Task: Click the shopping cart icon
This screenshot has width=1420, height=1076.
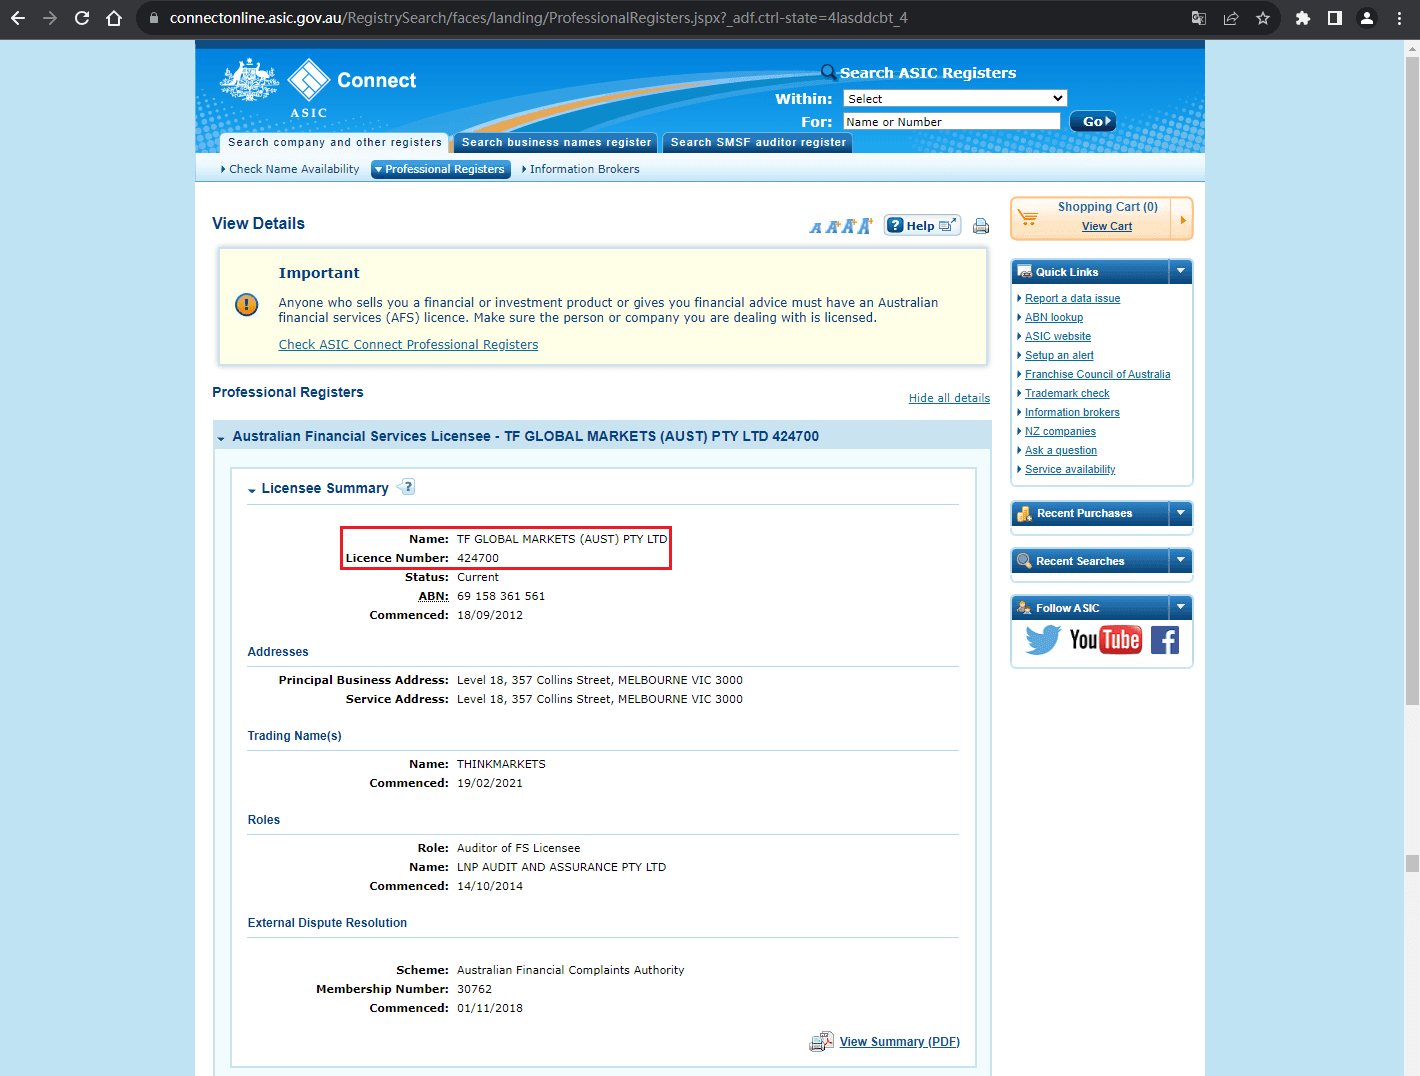Action: 1028,217
